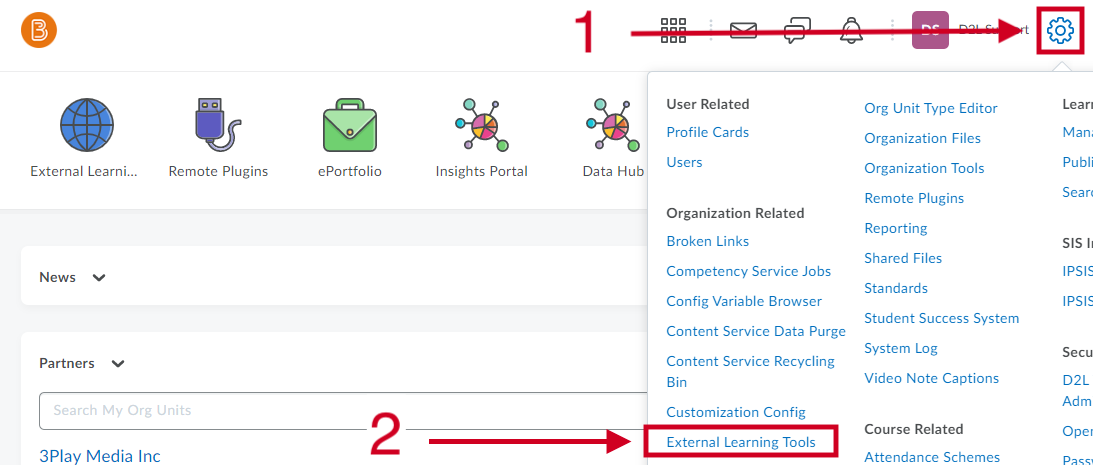Launch Insights Portal icon

481,125
